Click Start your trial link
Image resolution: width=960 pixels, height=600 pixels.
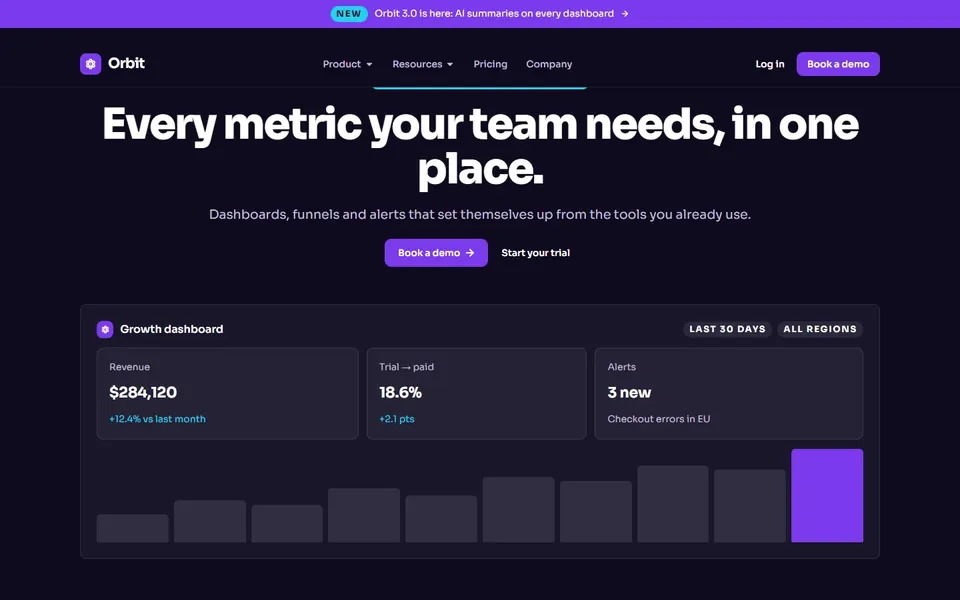(x=536, y=253)
